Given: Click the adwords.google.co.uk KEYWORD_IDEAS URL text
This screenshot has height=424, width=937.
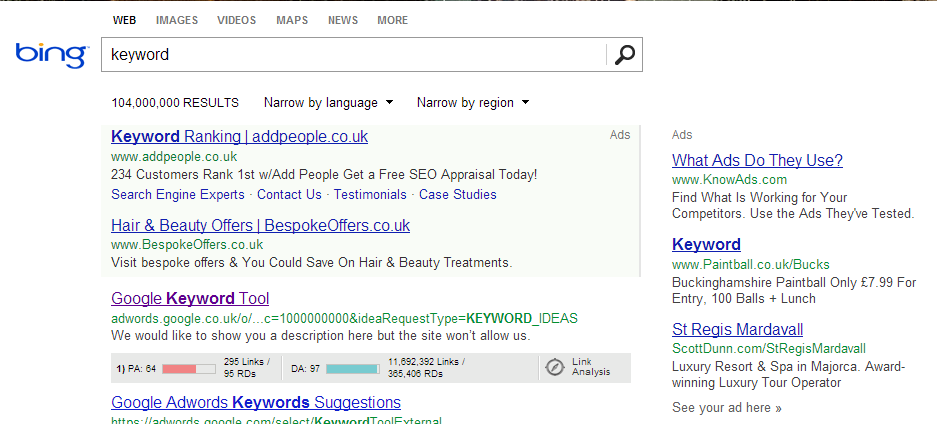Looking at the screenshot, I should click(x=344, y=318).
